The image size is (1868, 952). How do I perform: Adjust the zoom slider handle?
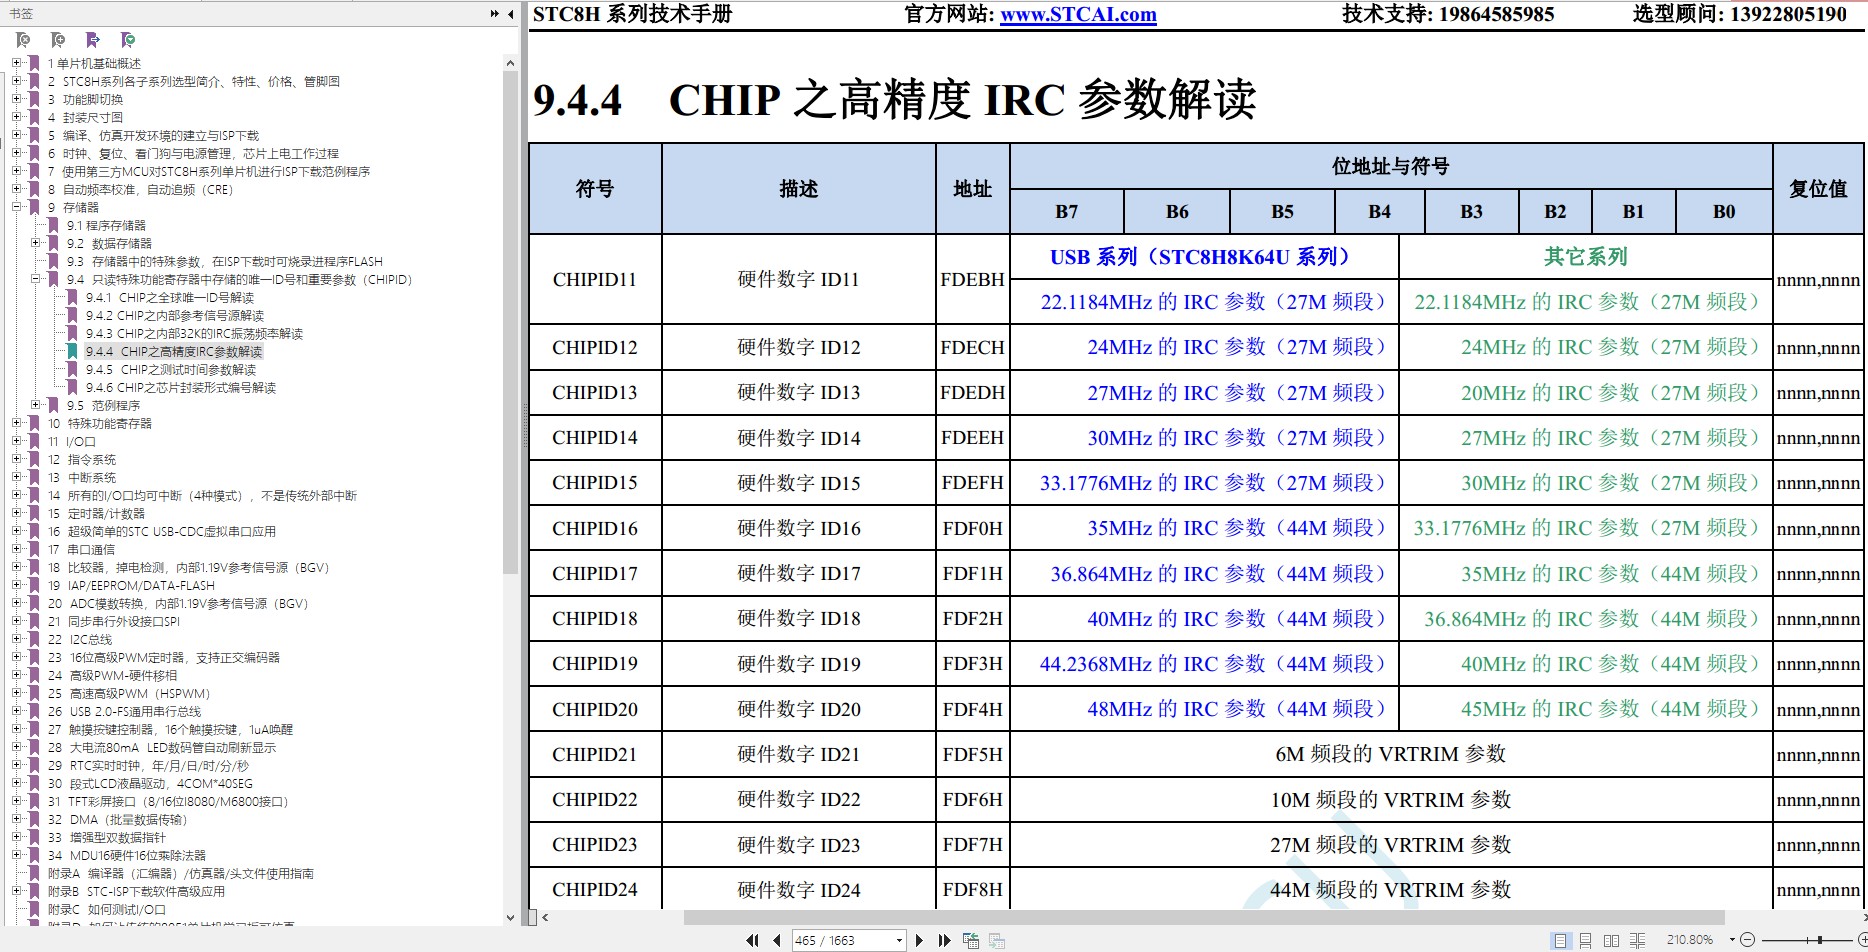point(1820,940)
